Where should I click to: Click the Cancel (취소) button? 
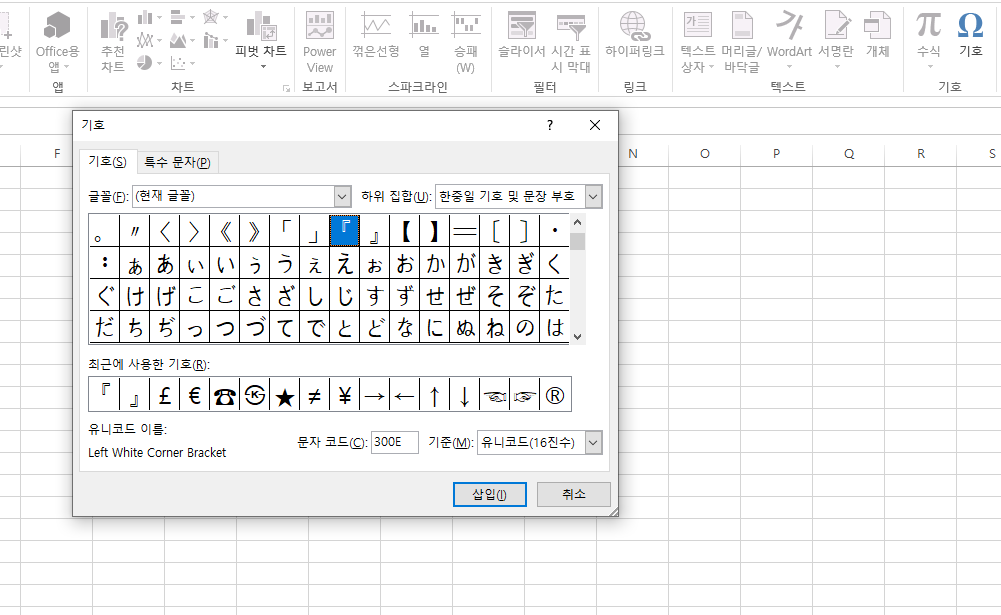click(x=574, y=494)
